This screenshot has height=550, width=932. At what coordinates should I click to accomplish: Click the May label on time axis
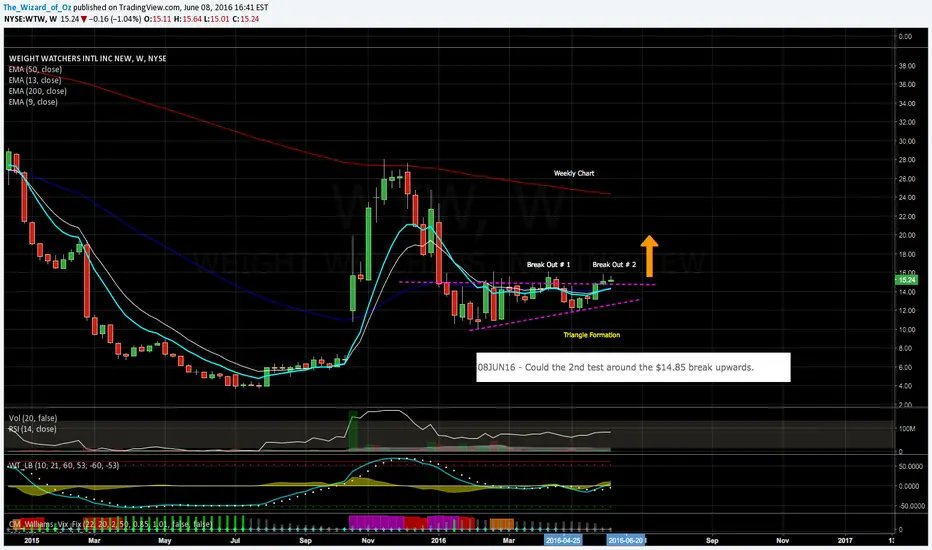165,540
